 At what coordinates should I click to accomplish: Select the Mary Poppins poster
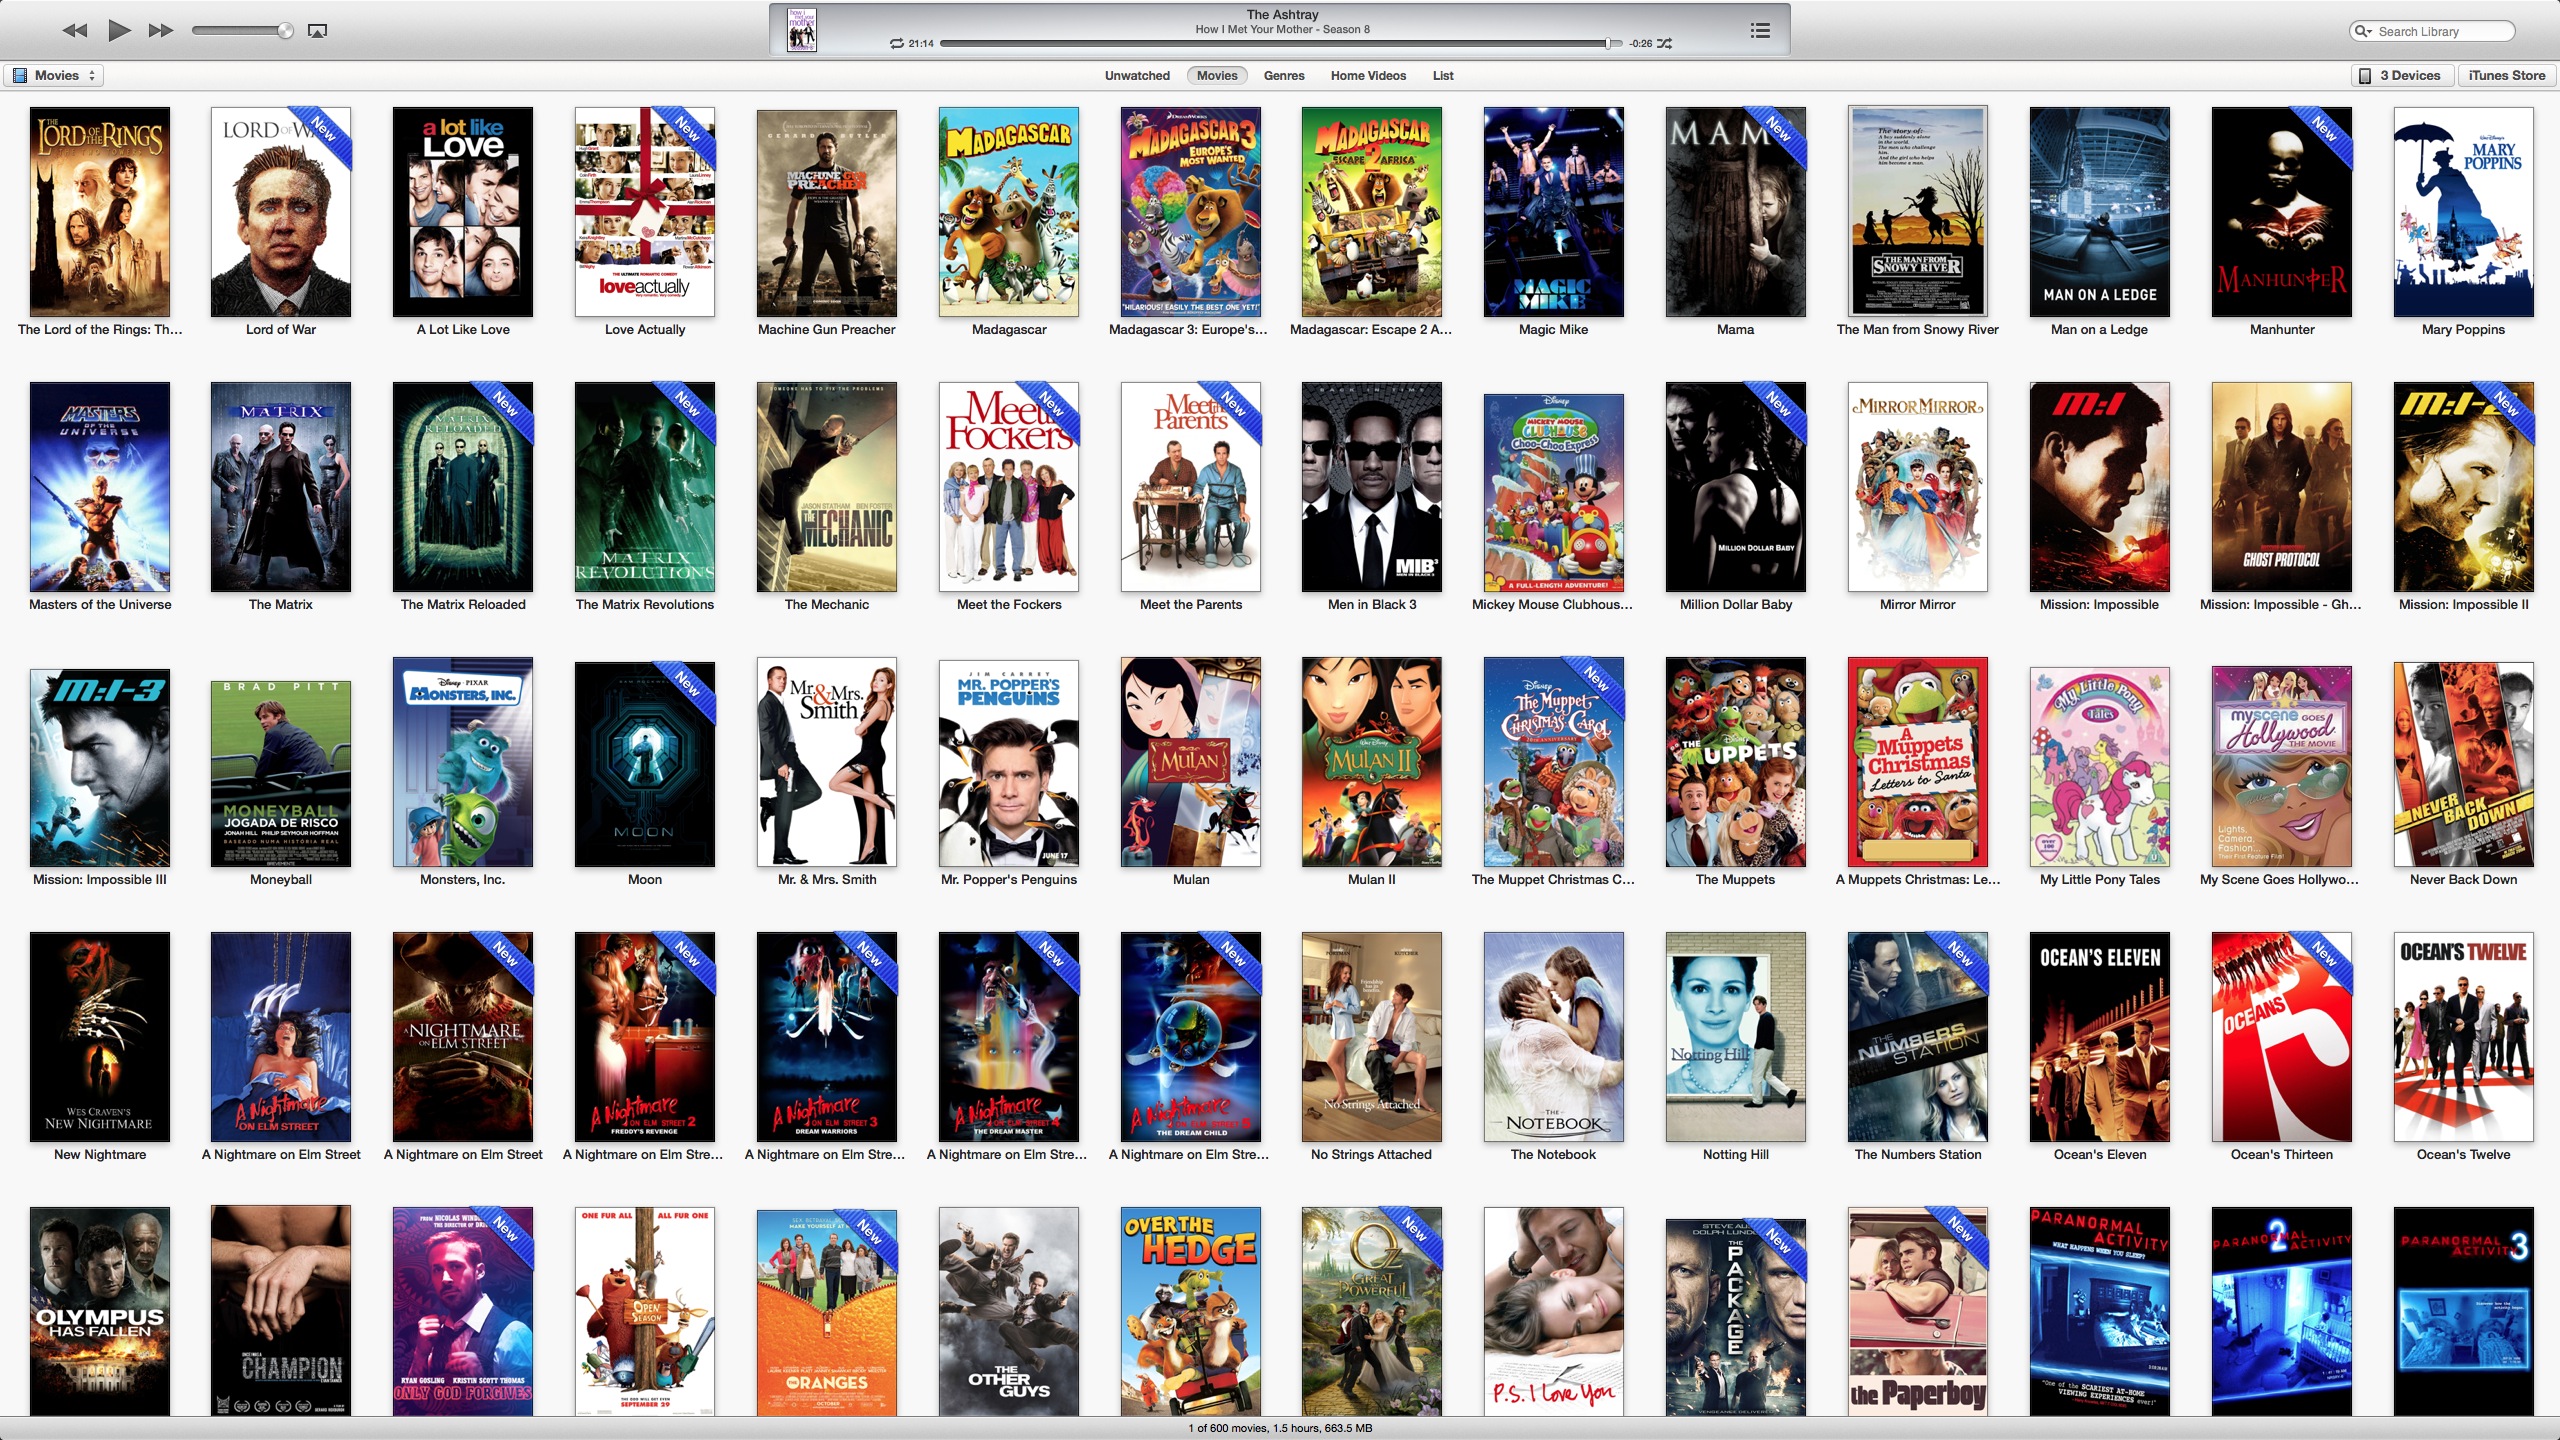2464,212
